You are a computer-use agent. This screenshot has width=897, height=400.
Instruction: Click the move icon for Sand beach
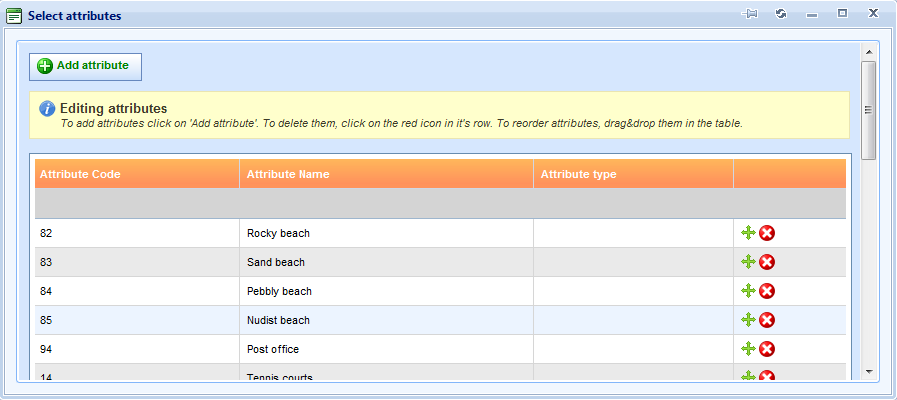pos(748,262)
